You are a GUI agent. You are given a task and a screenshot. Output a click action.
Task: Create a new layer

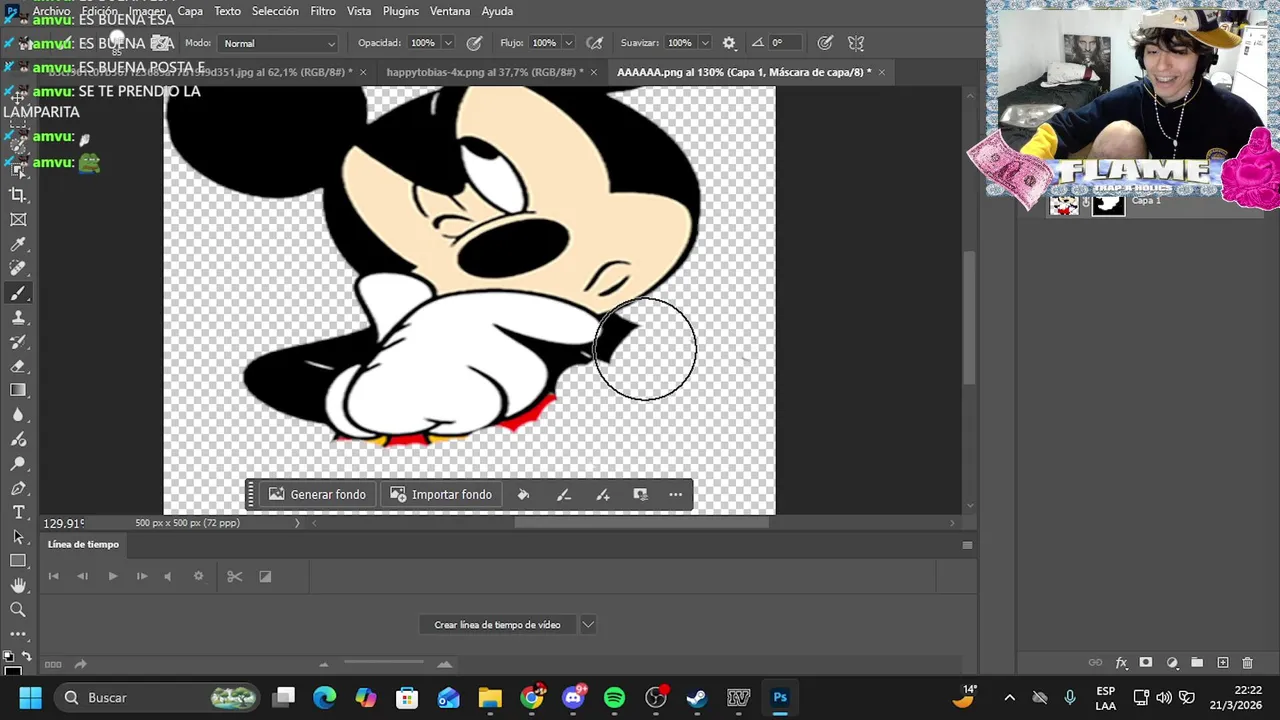1222,663
